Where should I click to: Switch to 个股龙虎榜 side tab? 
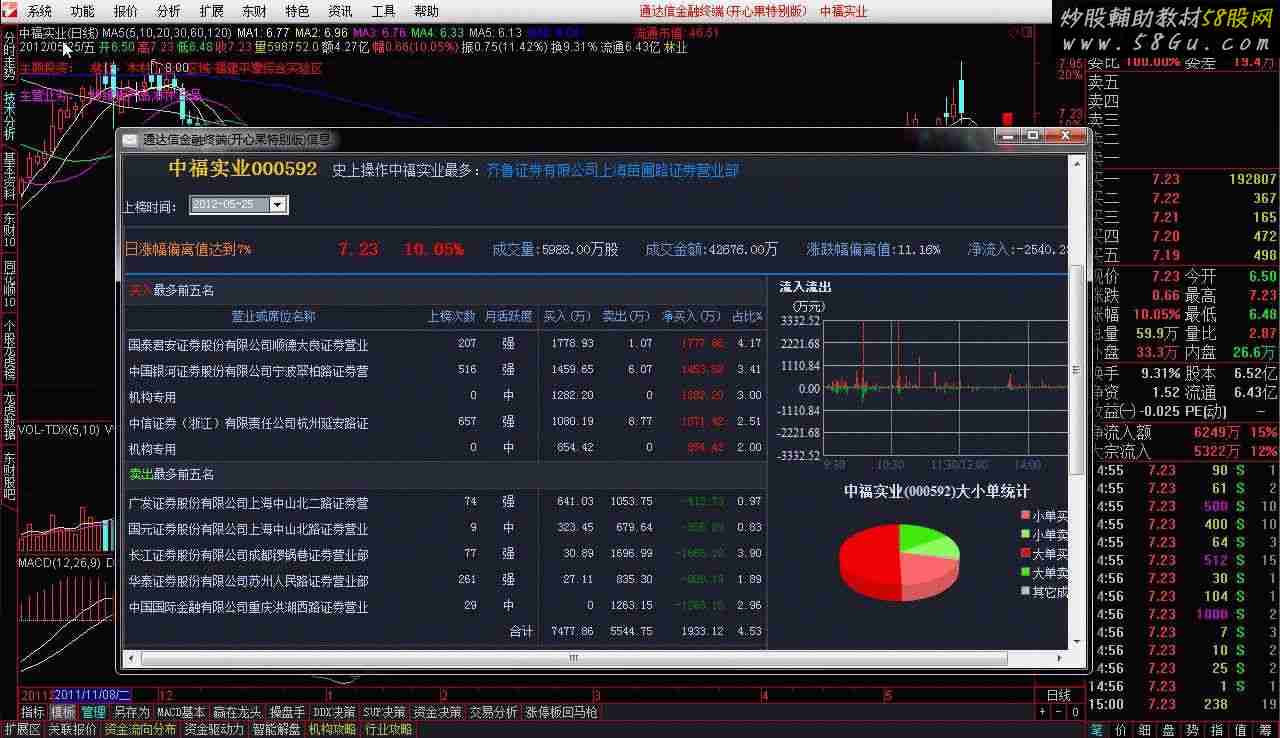point(9,349)
